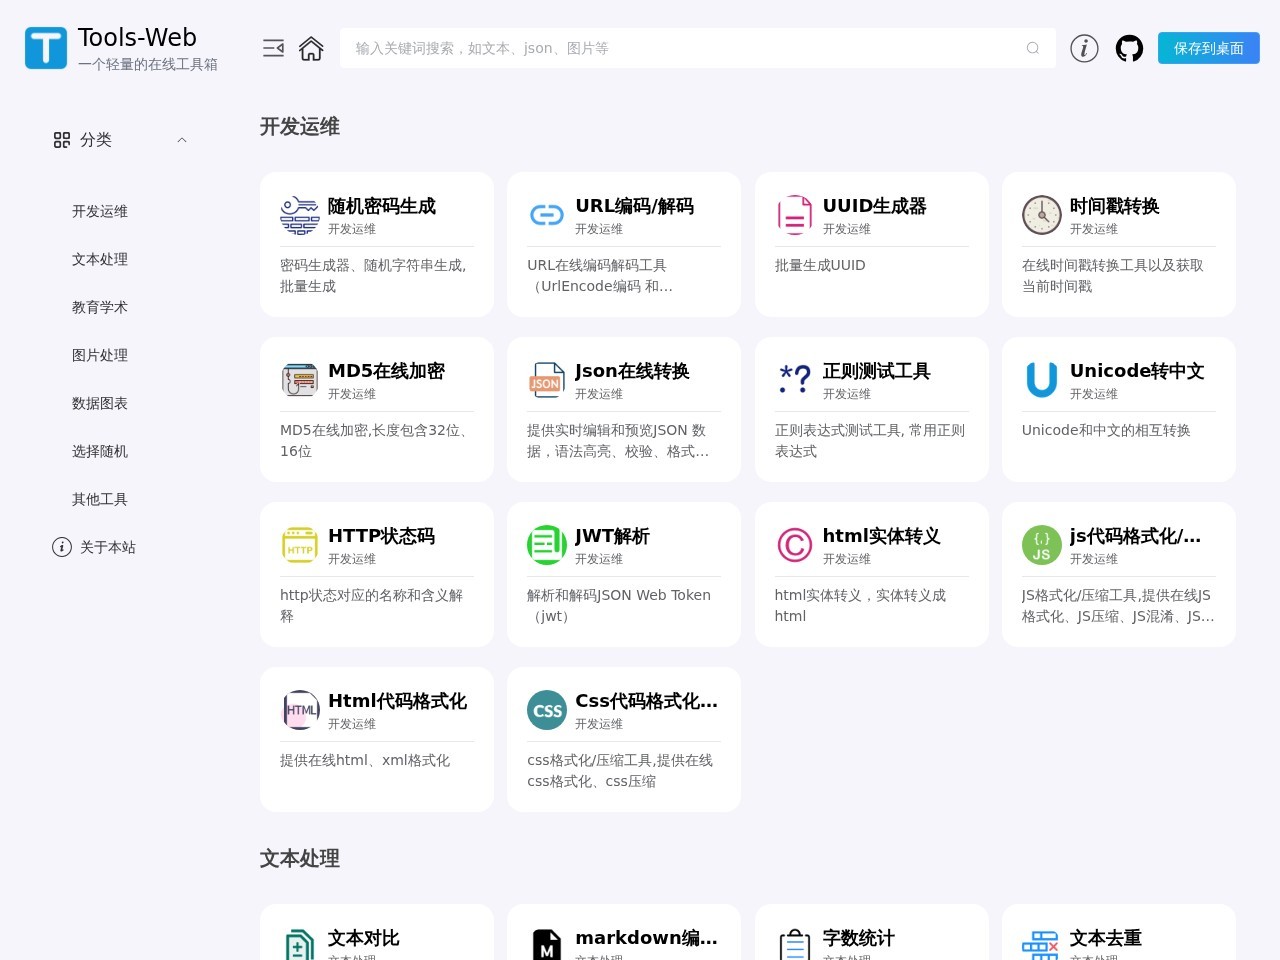1280x960 pixels.
Task: Click the UUID生成器 document icon
Action: [794, 215]
